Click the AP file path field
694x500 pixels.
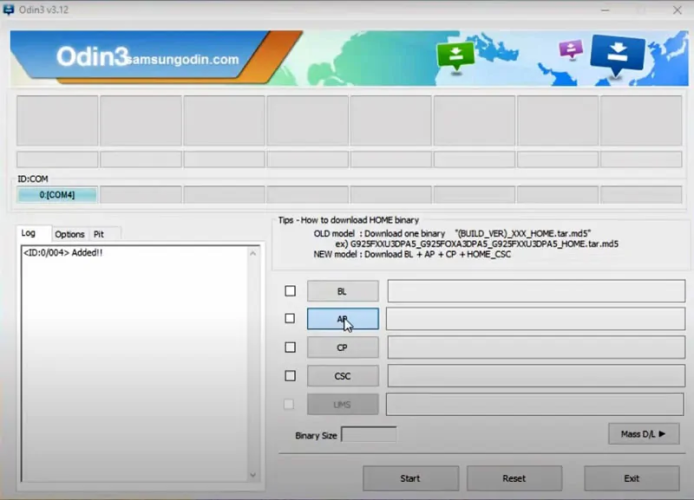click(536, 319)
